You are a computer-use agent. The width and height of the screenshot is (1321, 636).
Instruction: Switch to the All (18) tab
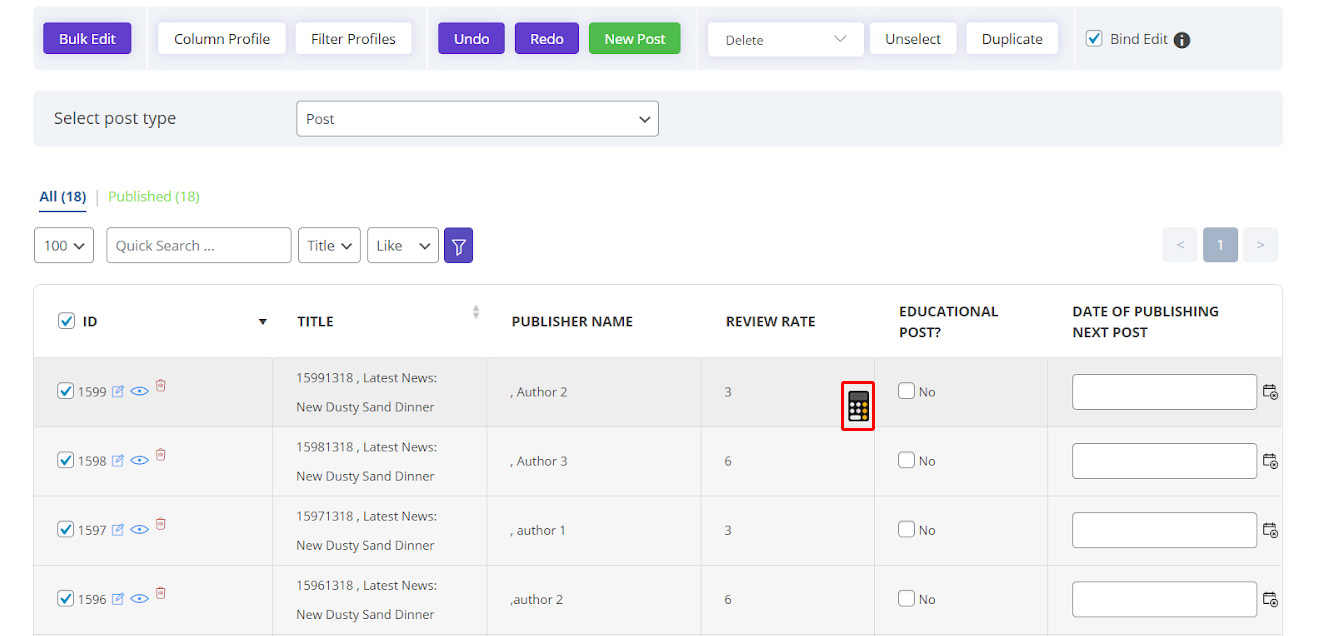(x=62, y=197)
